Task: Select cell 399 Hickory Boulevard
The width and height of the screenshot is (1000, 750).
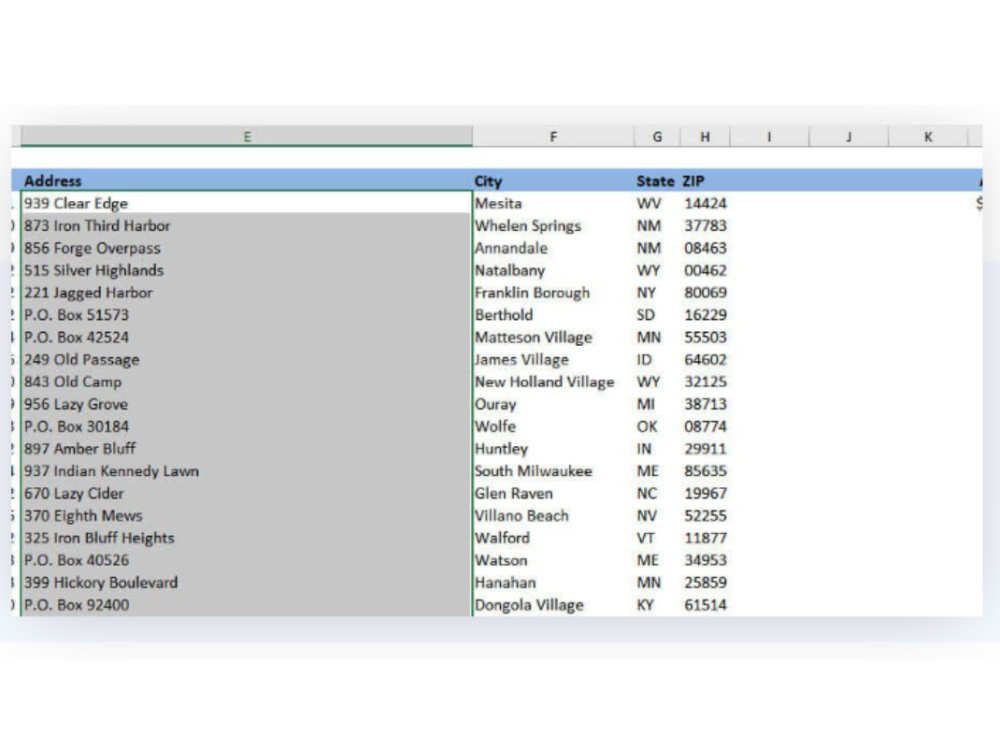Action: click(247, 582)
